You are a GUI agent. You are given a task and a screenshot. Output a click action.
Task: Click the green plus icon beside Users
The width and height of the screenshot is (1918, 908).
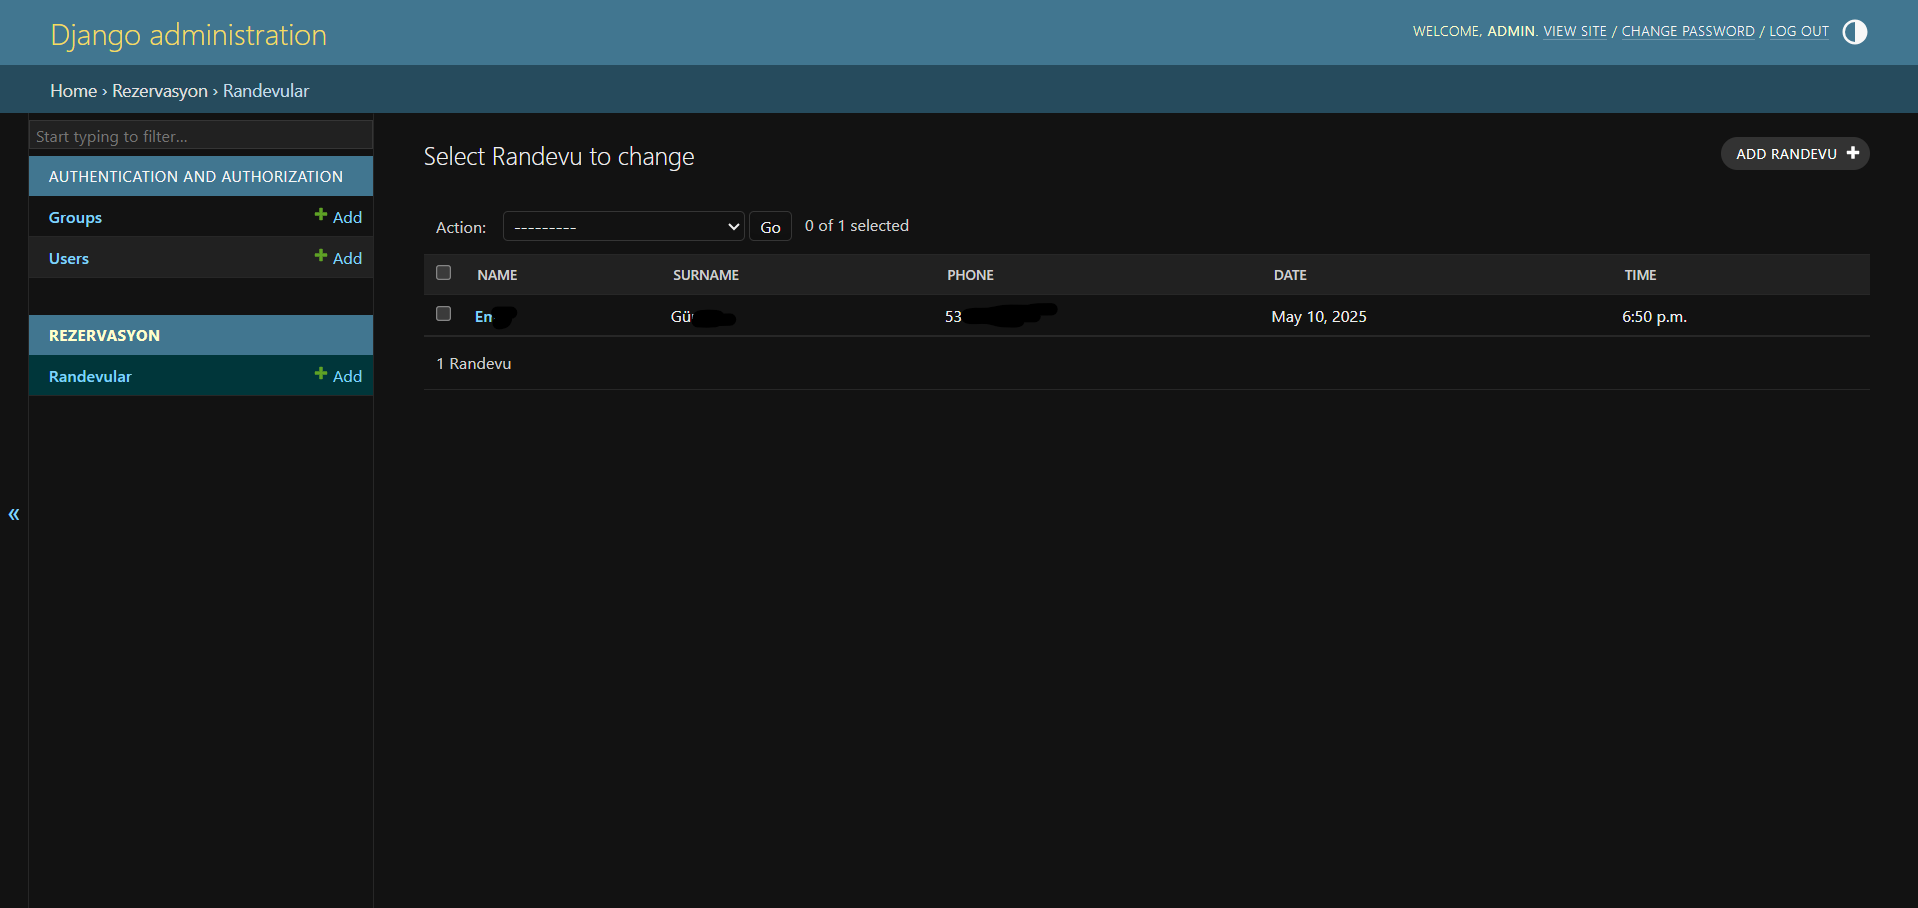321,255
